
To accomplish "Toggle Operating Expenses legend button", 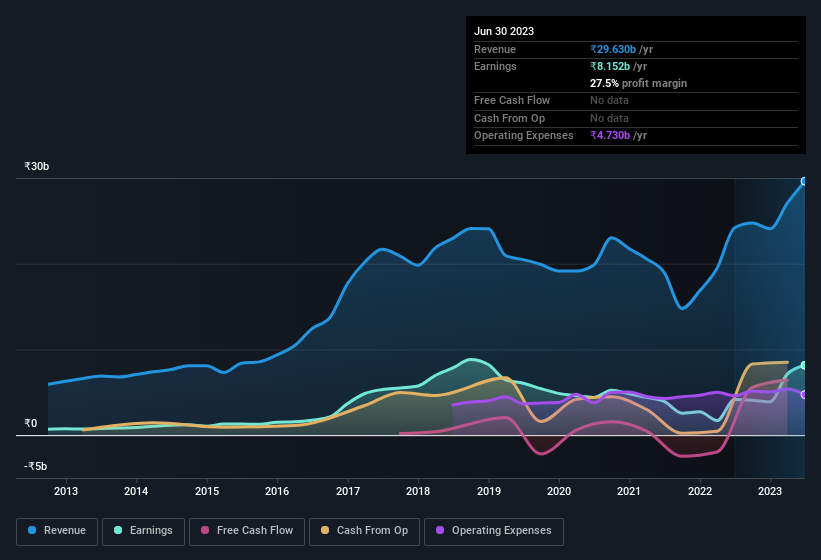I will 493,531.
